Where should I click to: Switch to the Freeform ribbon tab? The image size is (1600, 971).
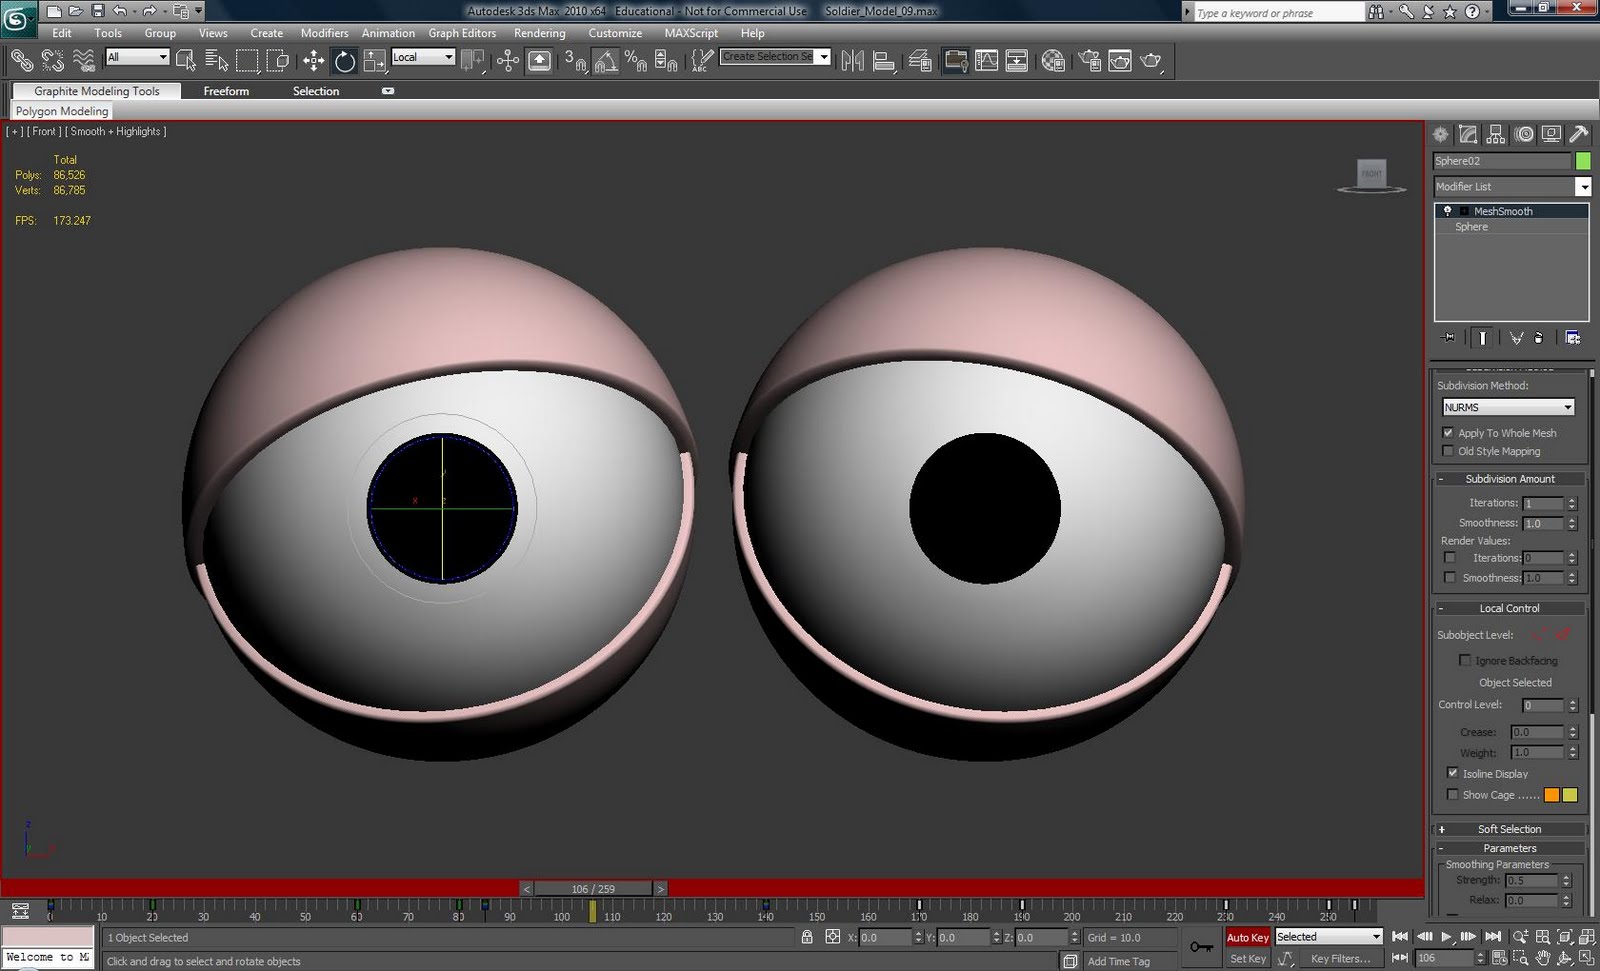tap(226, 91)
